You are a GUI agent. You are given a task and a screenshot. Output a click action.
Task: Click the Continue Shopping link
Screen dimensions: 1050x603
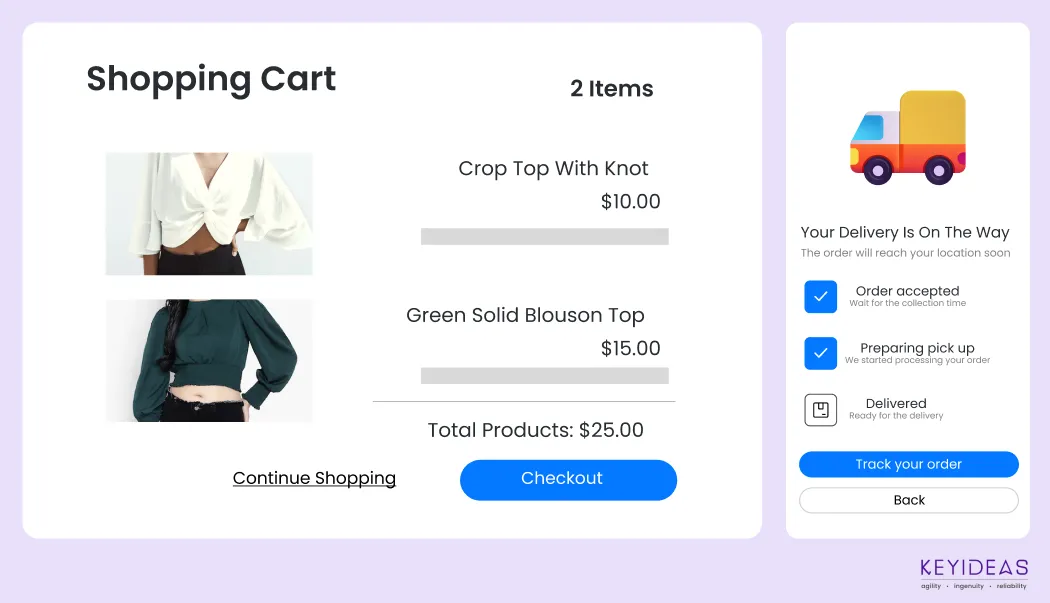click(x=314, y=478)
